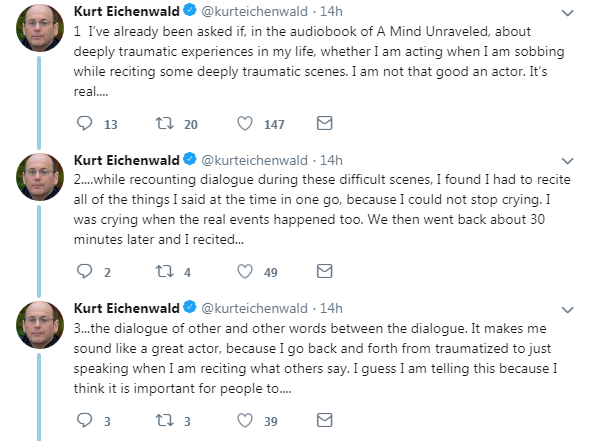Share the second tweet via envelope icon
The width and height of the screenshot is (597, 441).
[324, 271]
